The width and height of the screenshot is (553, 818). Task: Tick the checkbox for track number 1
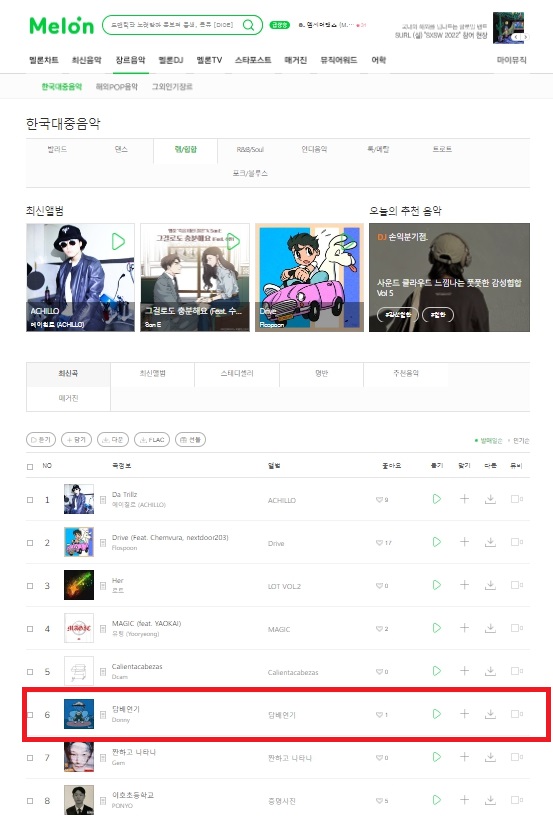(x=30, y=500)
